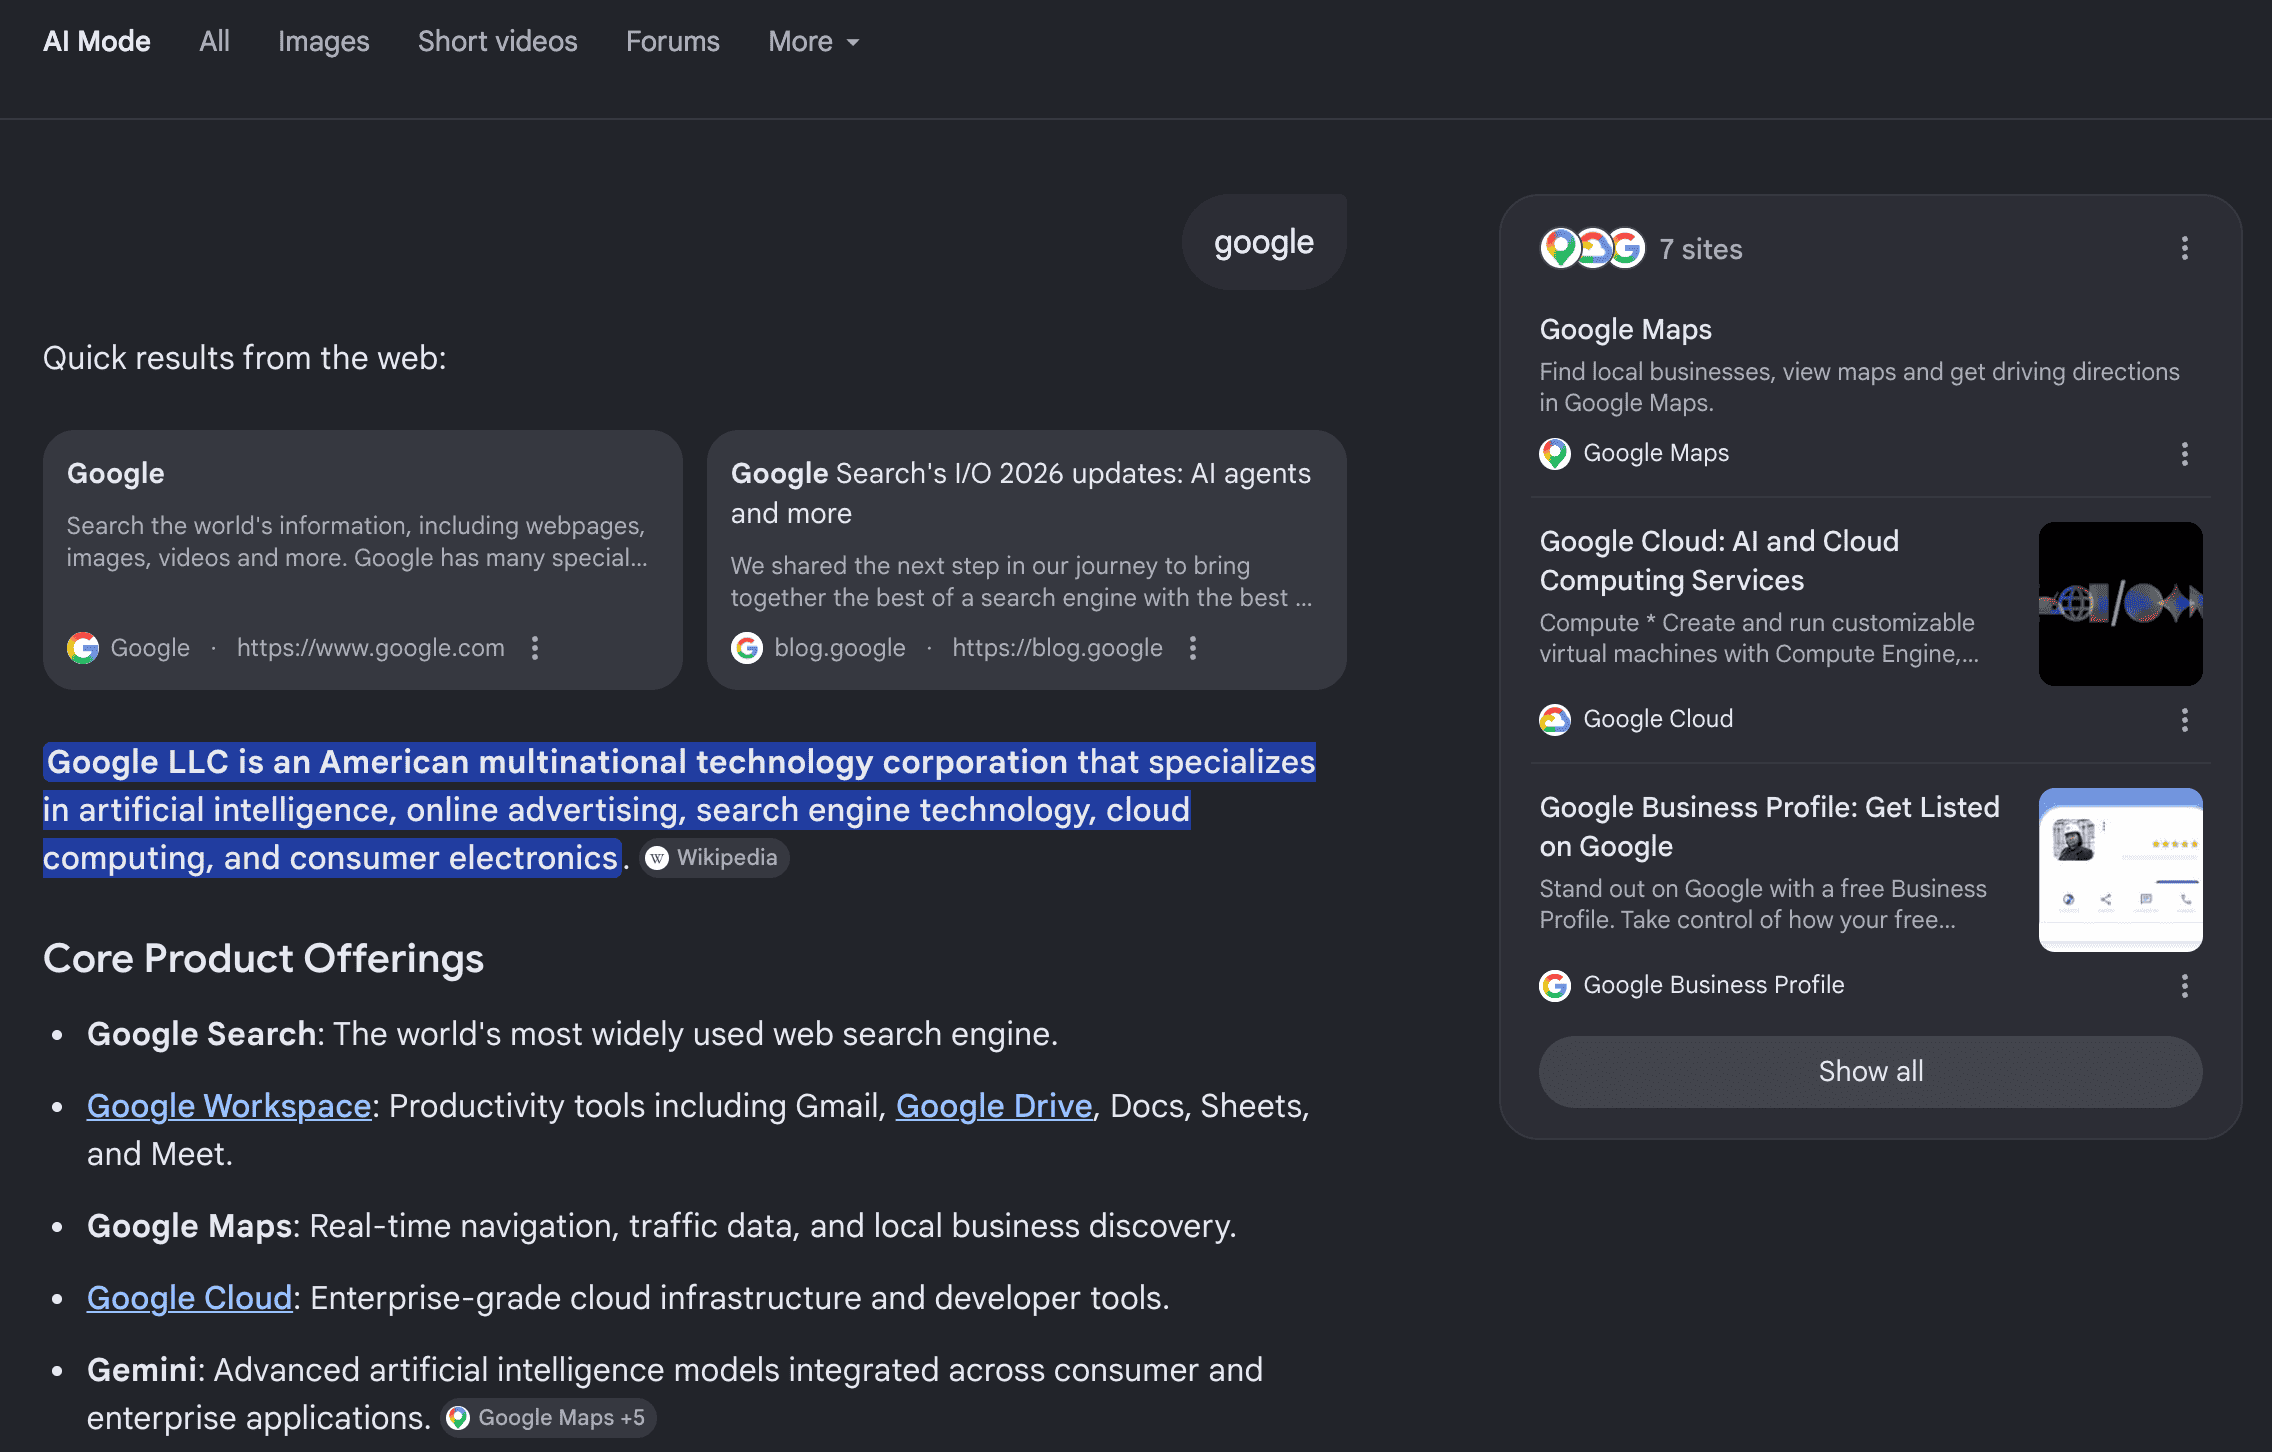The height and width of the screenshot is (1452, 2272).
Task: Click the Google favicon on the google.com card
Action: pyautogui.click(x=83, y=648)
